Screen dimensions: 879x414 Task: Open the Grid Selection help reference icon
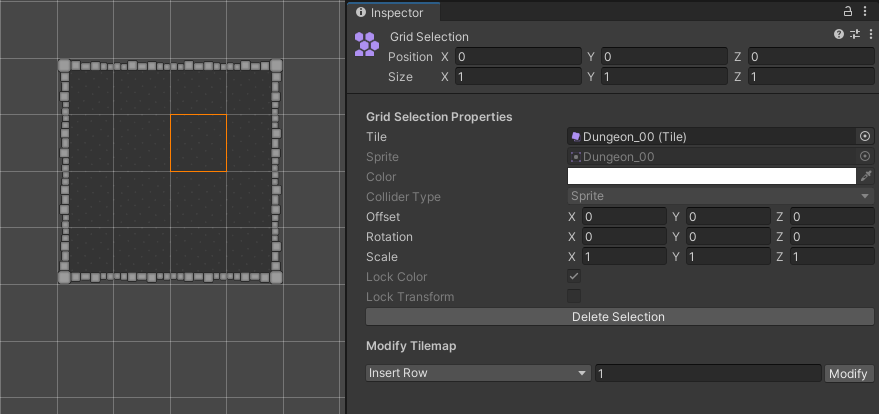(x=840, y=35)
